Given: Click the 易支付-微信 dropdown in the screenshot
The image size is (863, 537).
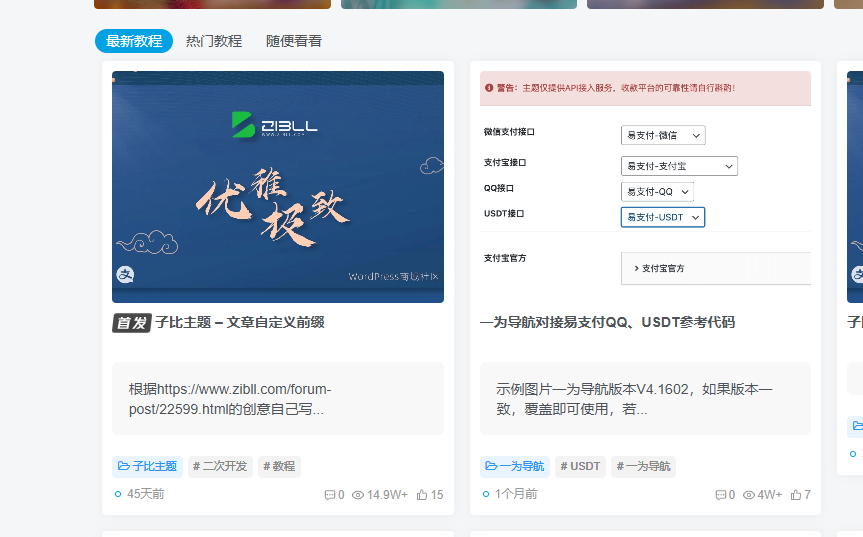Looking at the screenshot, I should pos(663,135).
